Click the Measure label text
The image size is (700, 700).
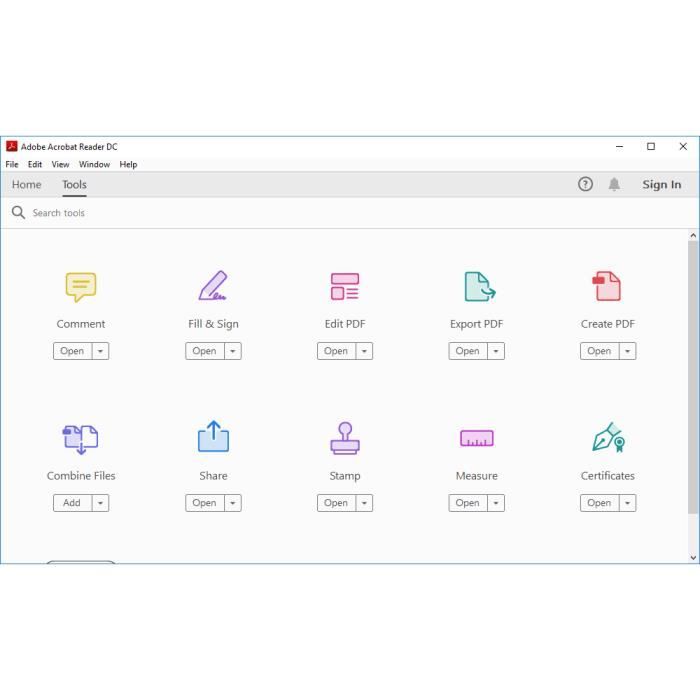click(x=476, y=475)
